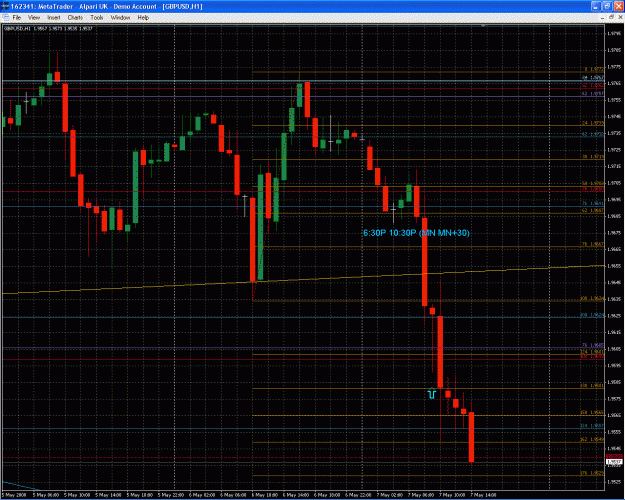Open the Window menu
This screenshot has height=500, width=625.
pos(120,18)
